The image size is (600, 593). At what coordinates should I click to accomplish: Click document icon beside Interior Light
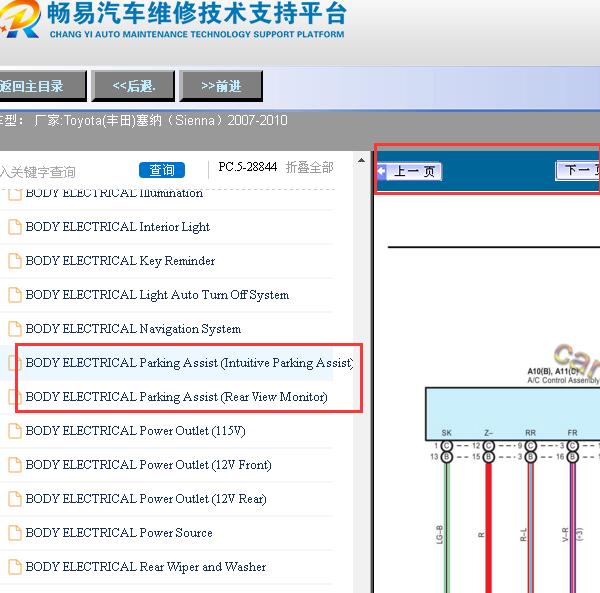(x=15, y=227)
